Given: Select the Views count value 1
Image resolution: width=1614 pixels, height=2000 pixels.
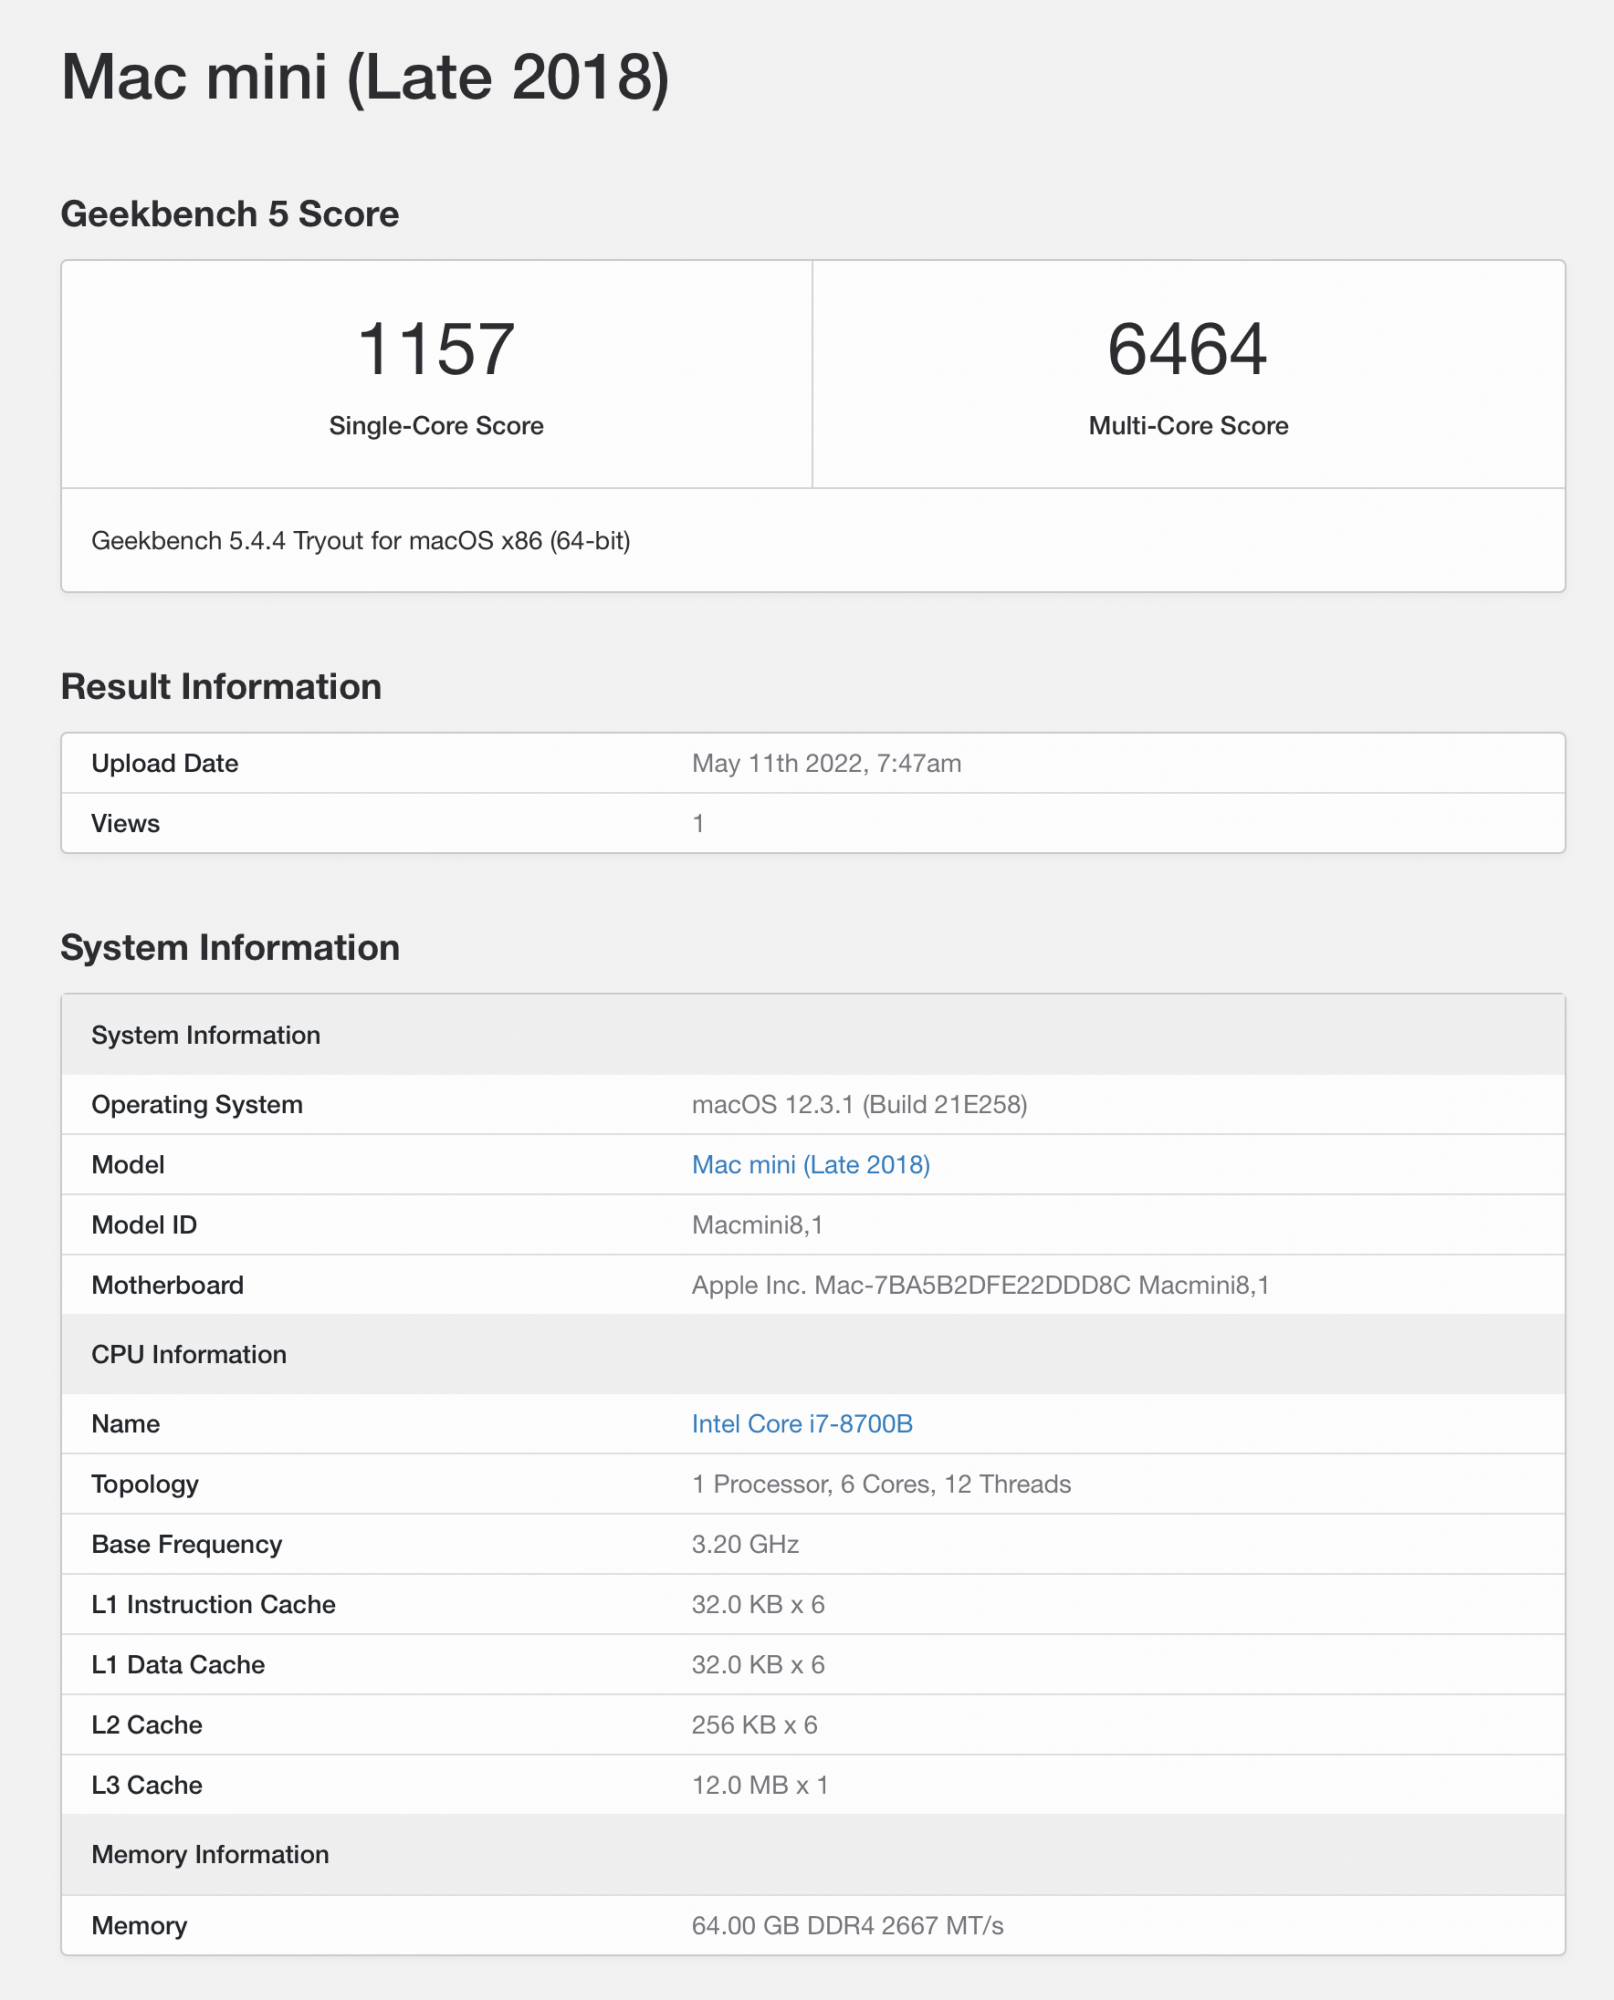Looking at the screenshot, I should (x=698, y=823).
